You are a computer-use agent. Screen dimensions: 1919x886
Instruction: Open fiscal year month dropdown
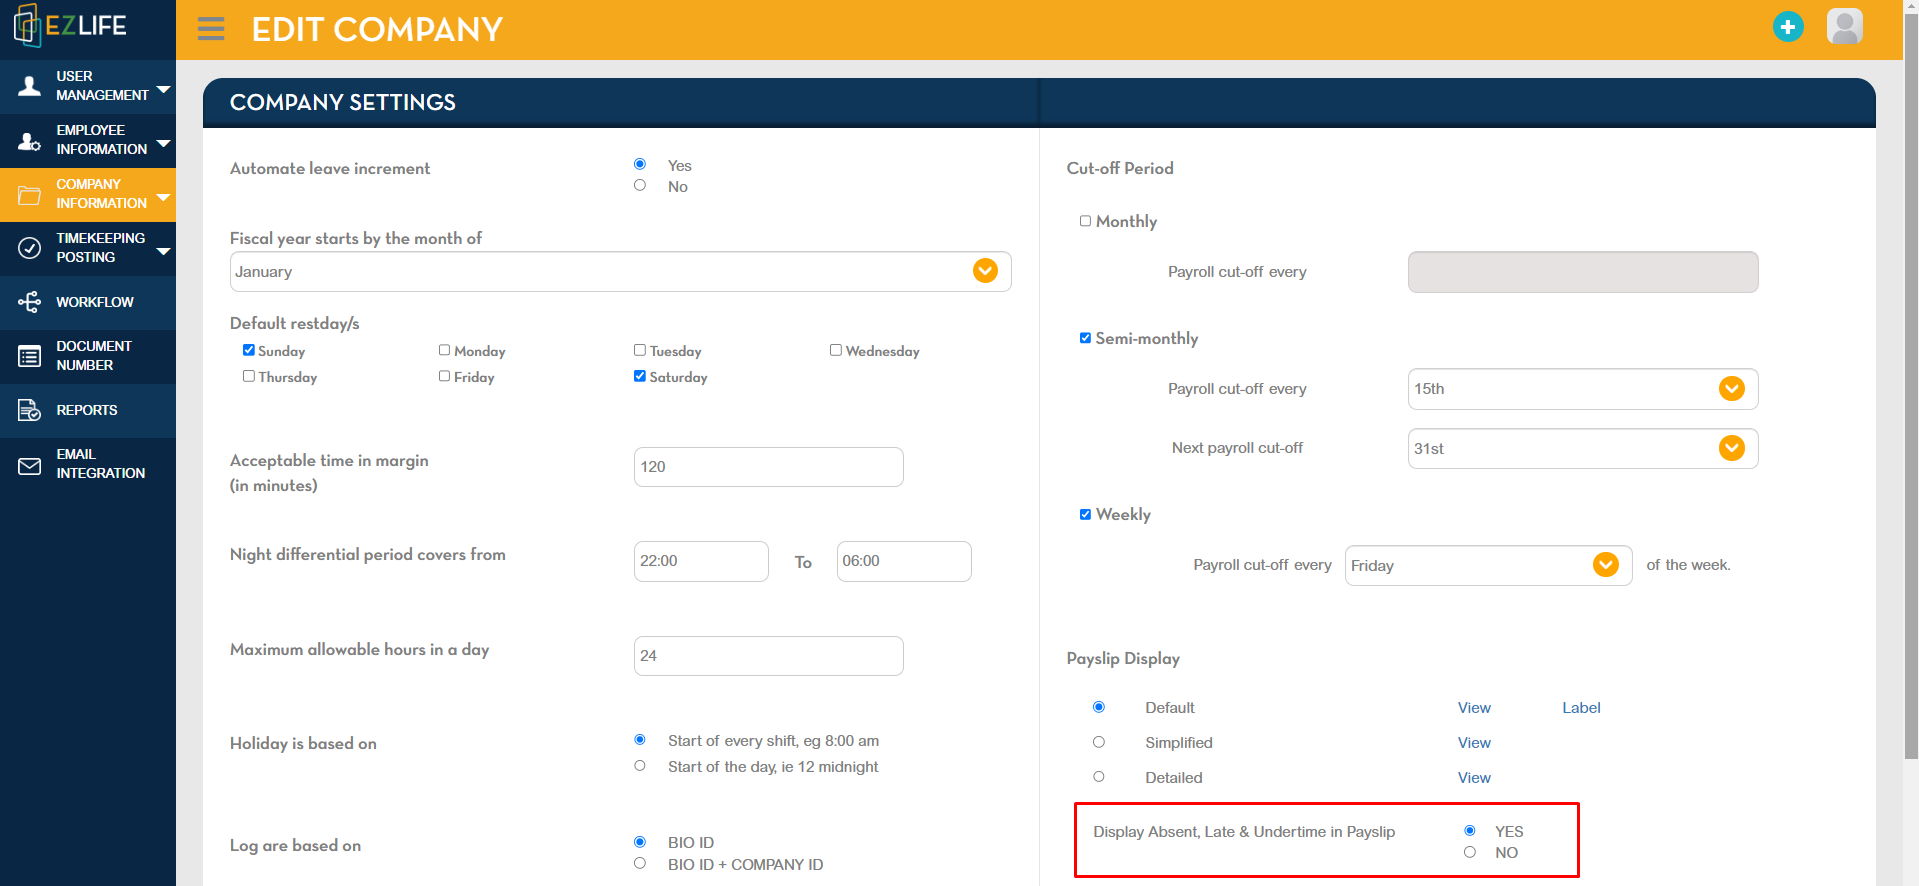click(620, 272)
